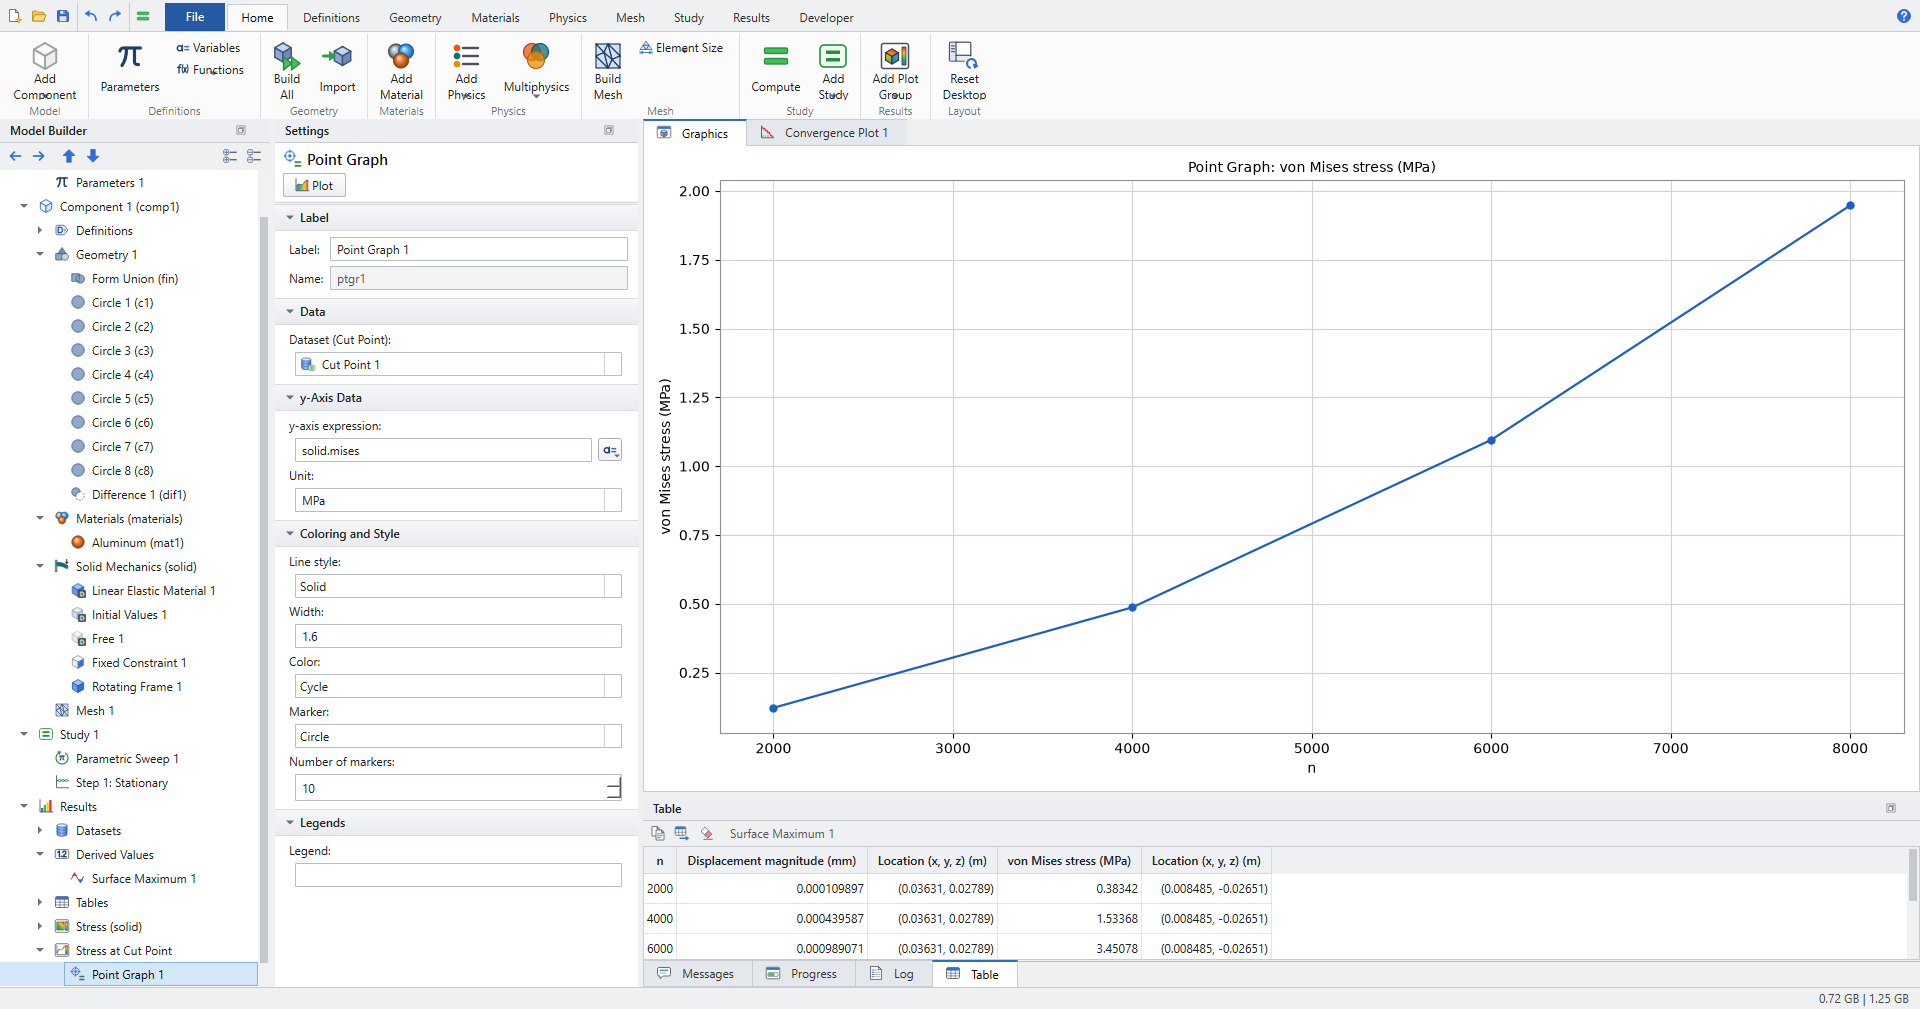The image size is (1920, 1009).
Task: Collapse the y-Axis Data section
Action: pyautogui.click(x=290, y=398)
